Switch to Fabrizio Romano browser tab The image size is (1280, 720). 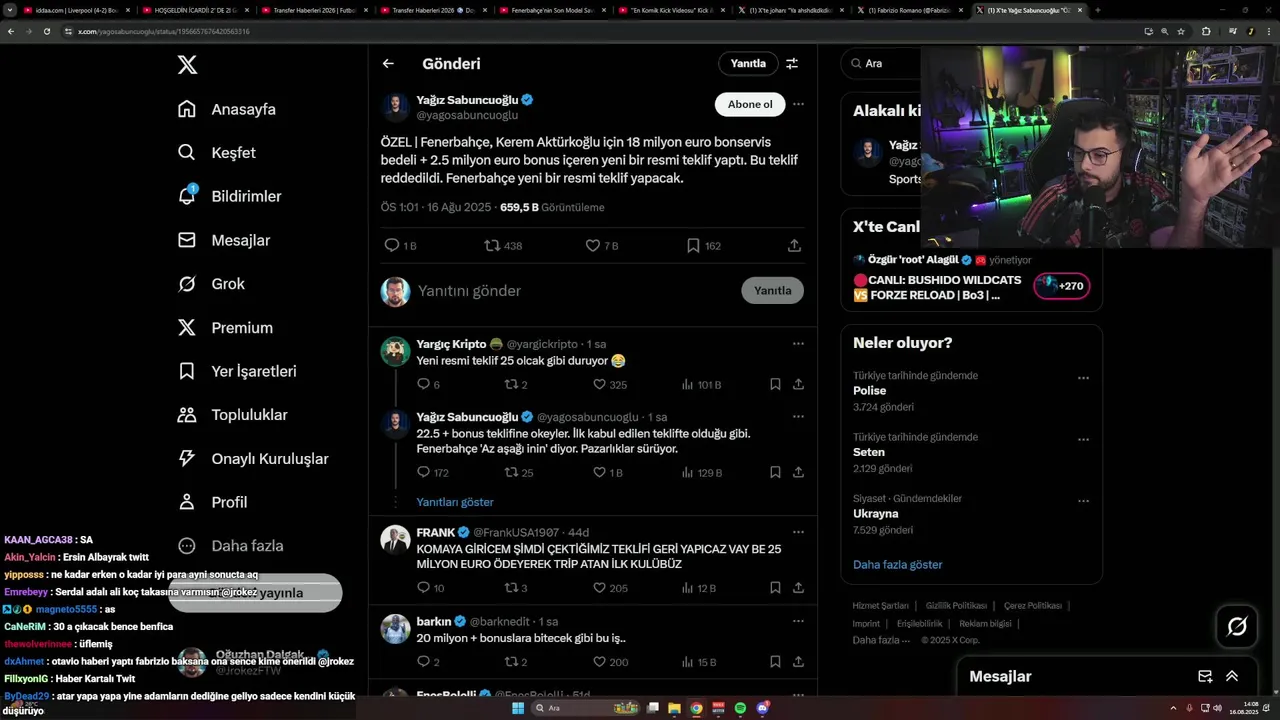tap(908, 10)
